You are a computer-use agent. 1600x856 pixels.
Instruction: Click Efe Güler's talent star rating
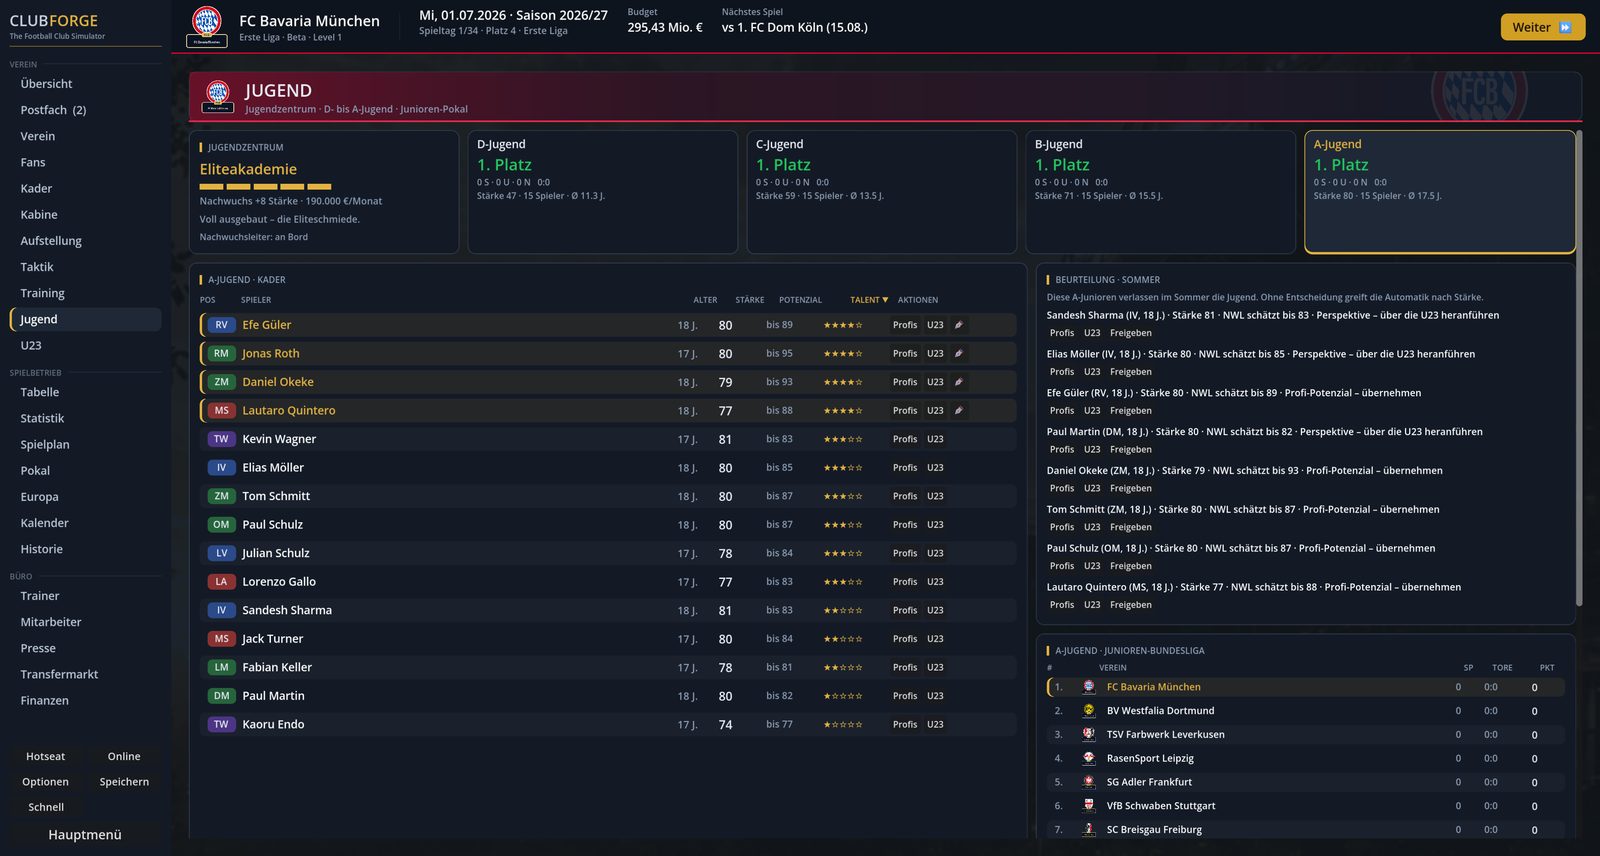(x=843, y=325)
